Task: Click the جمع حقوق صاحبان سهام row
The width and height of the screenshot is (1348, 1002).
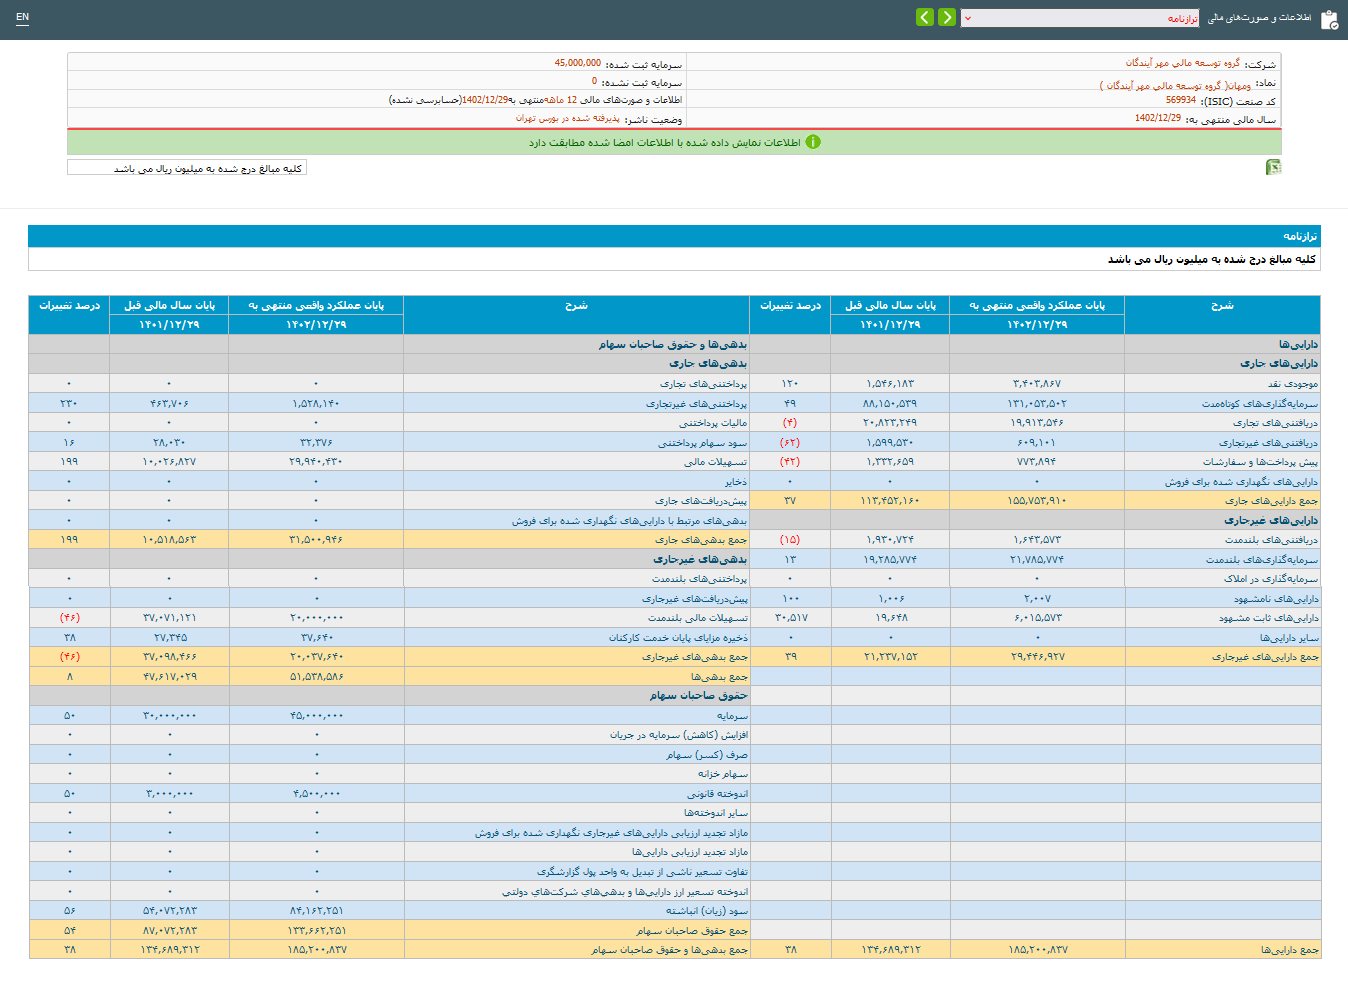Action: tap(691, 931)
